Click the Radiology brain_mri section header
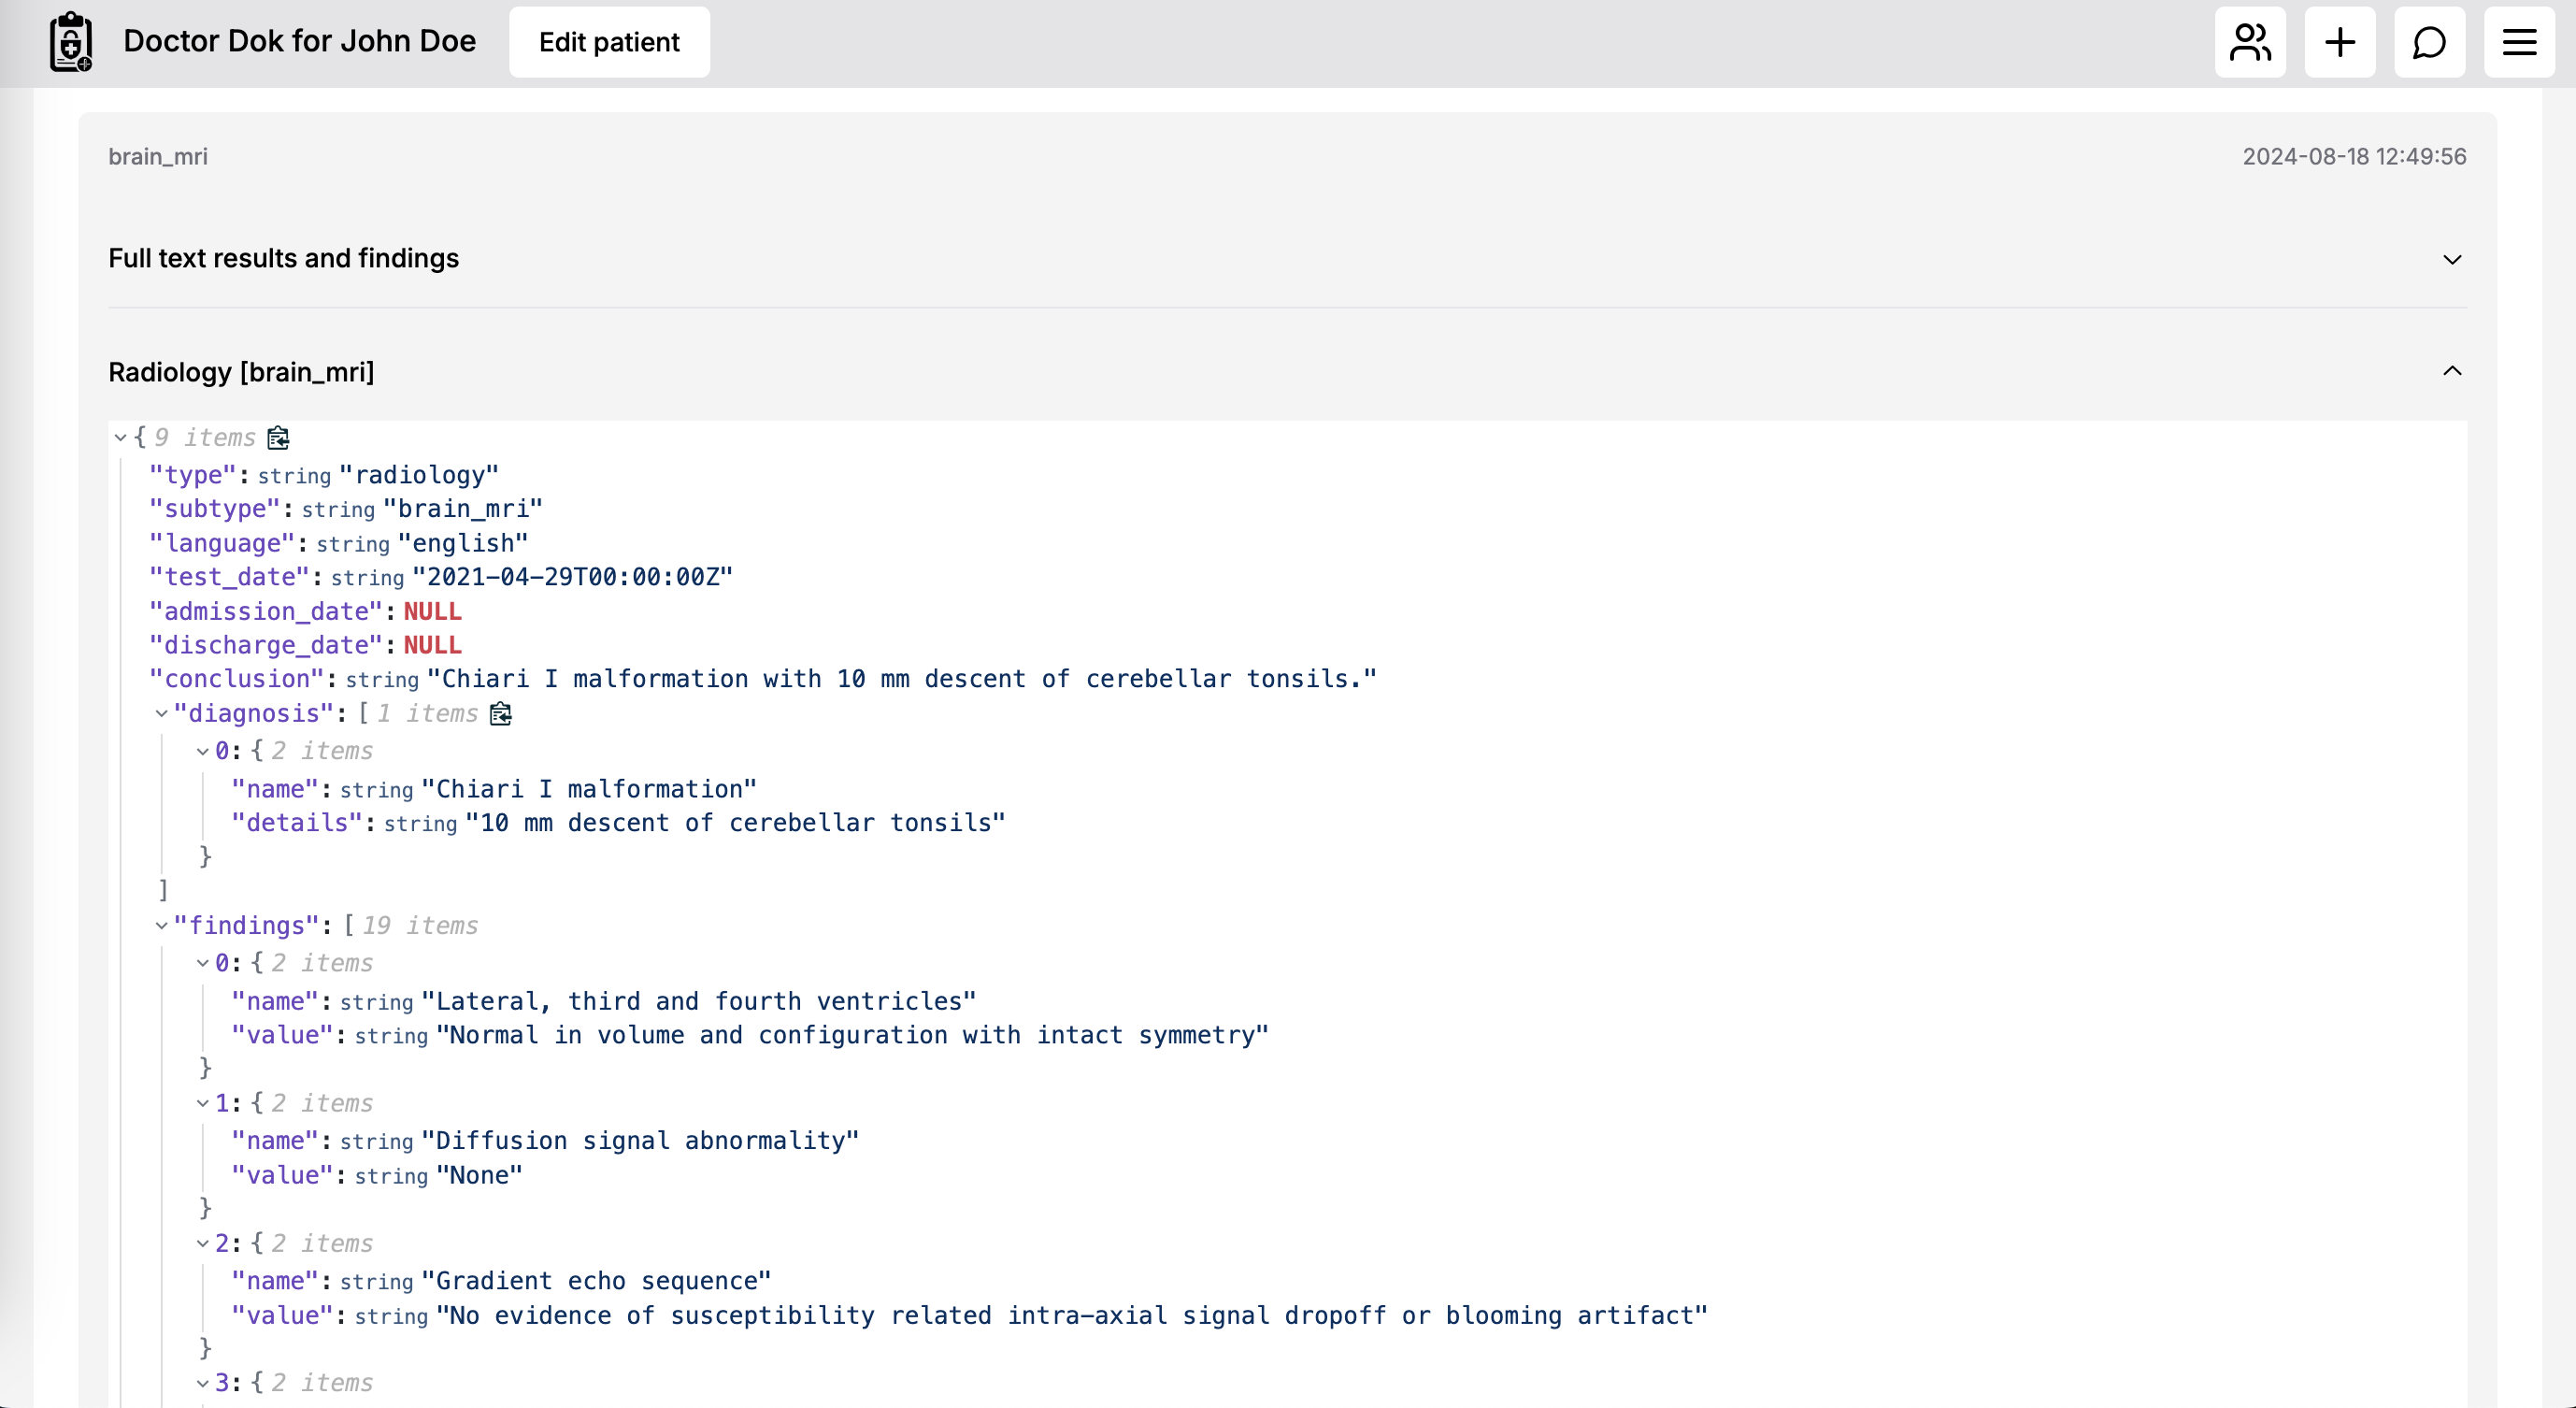 point(1288,371)
